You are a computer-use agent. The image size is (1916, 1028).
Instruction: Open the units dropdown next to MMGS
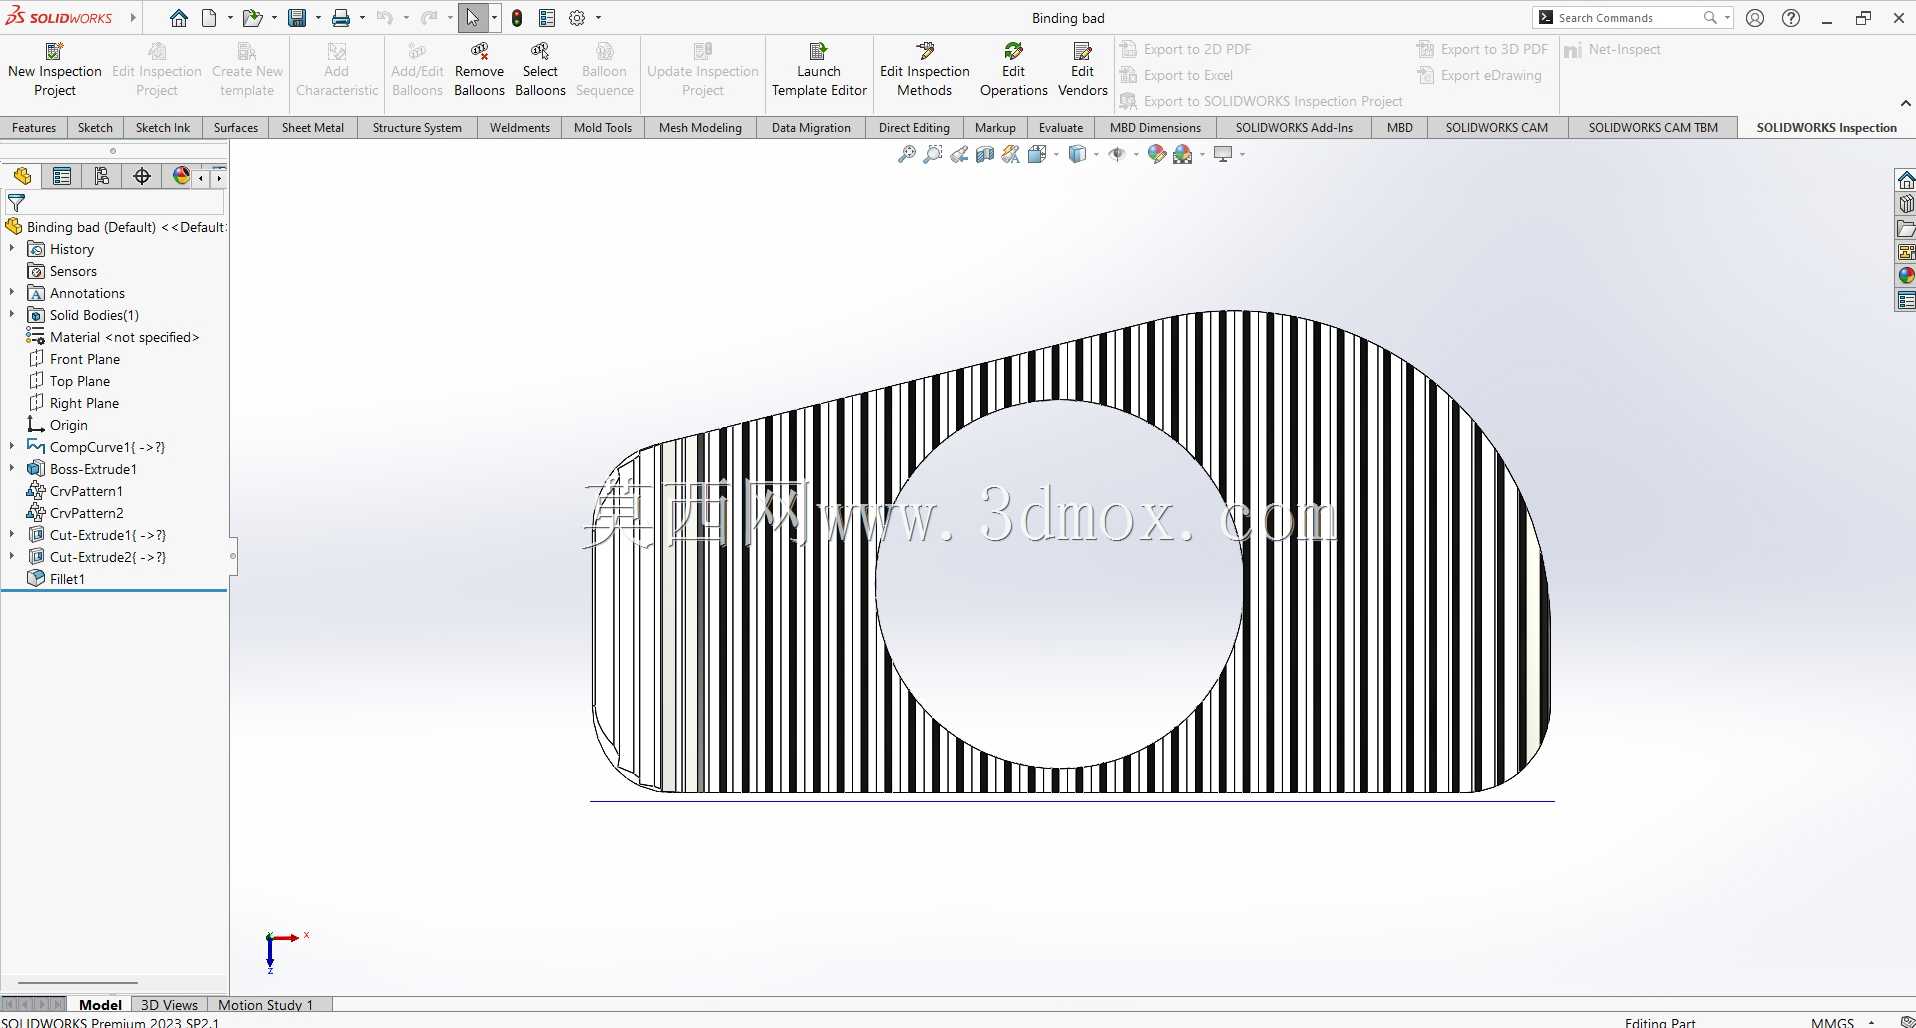tap(1871, 1022)
